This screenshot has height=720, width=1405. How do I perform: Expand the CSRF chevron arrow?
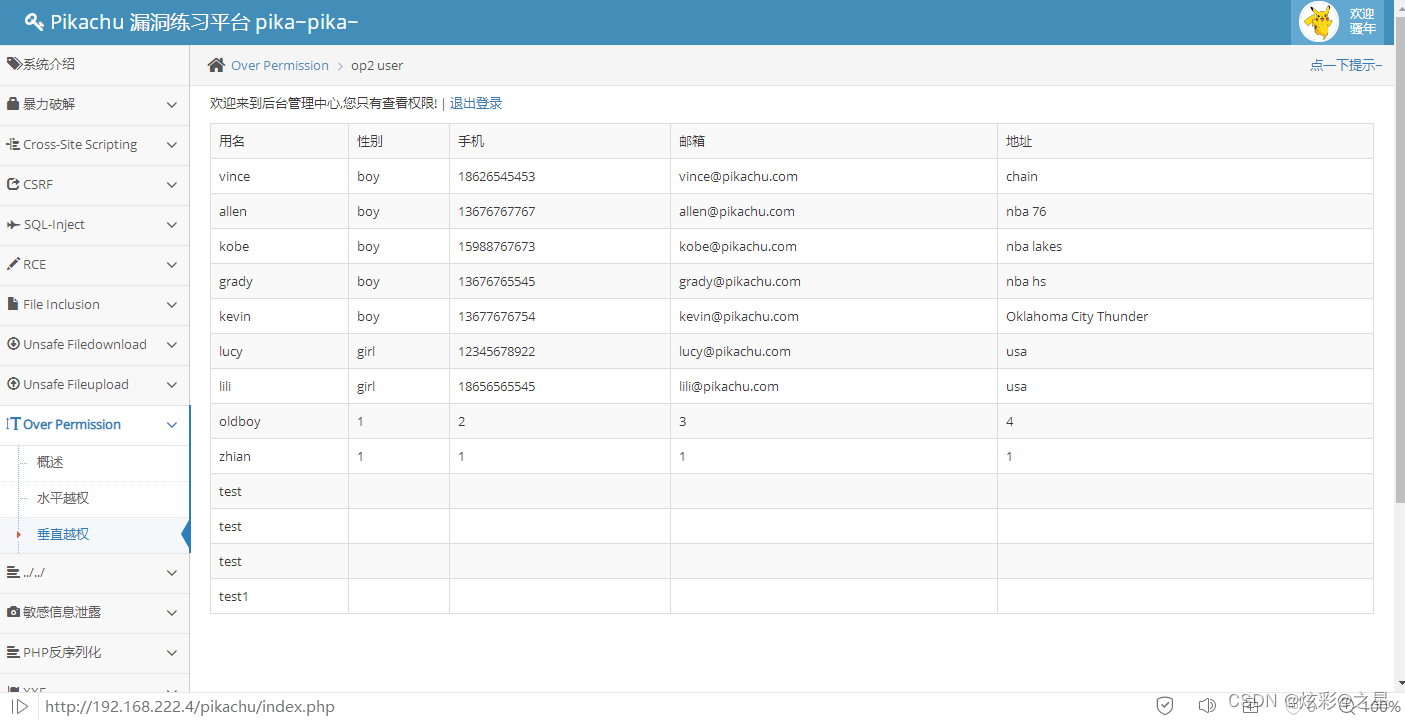pos(172,184)
